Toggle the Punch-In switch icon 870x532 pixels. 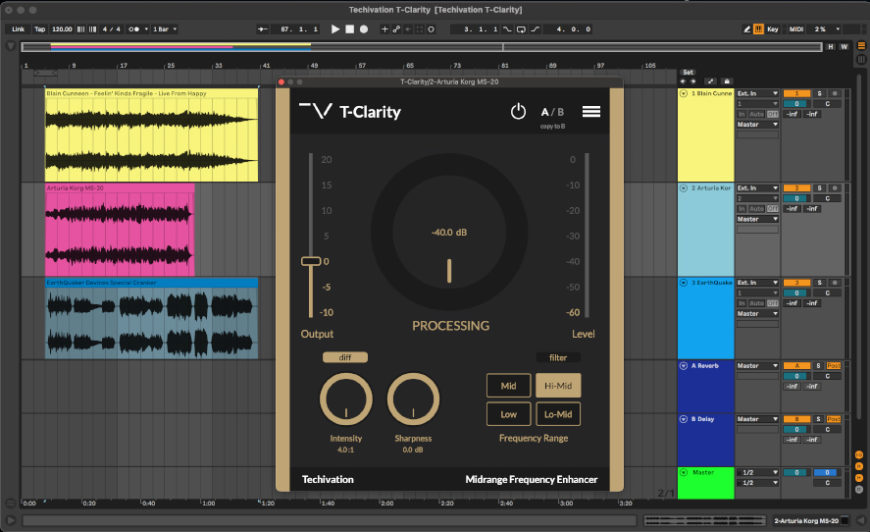coord(507,29)
